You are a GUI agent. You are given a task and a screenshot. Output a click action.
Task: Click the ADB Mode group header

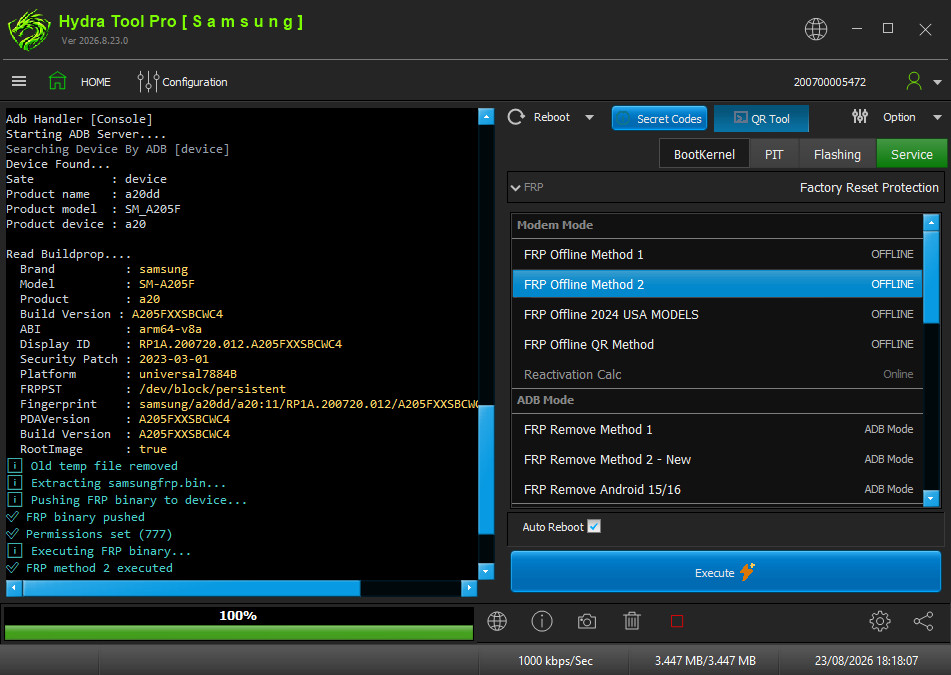point(717,400)
